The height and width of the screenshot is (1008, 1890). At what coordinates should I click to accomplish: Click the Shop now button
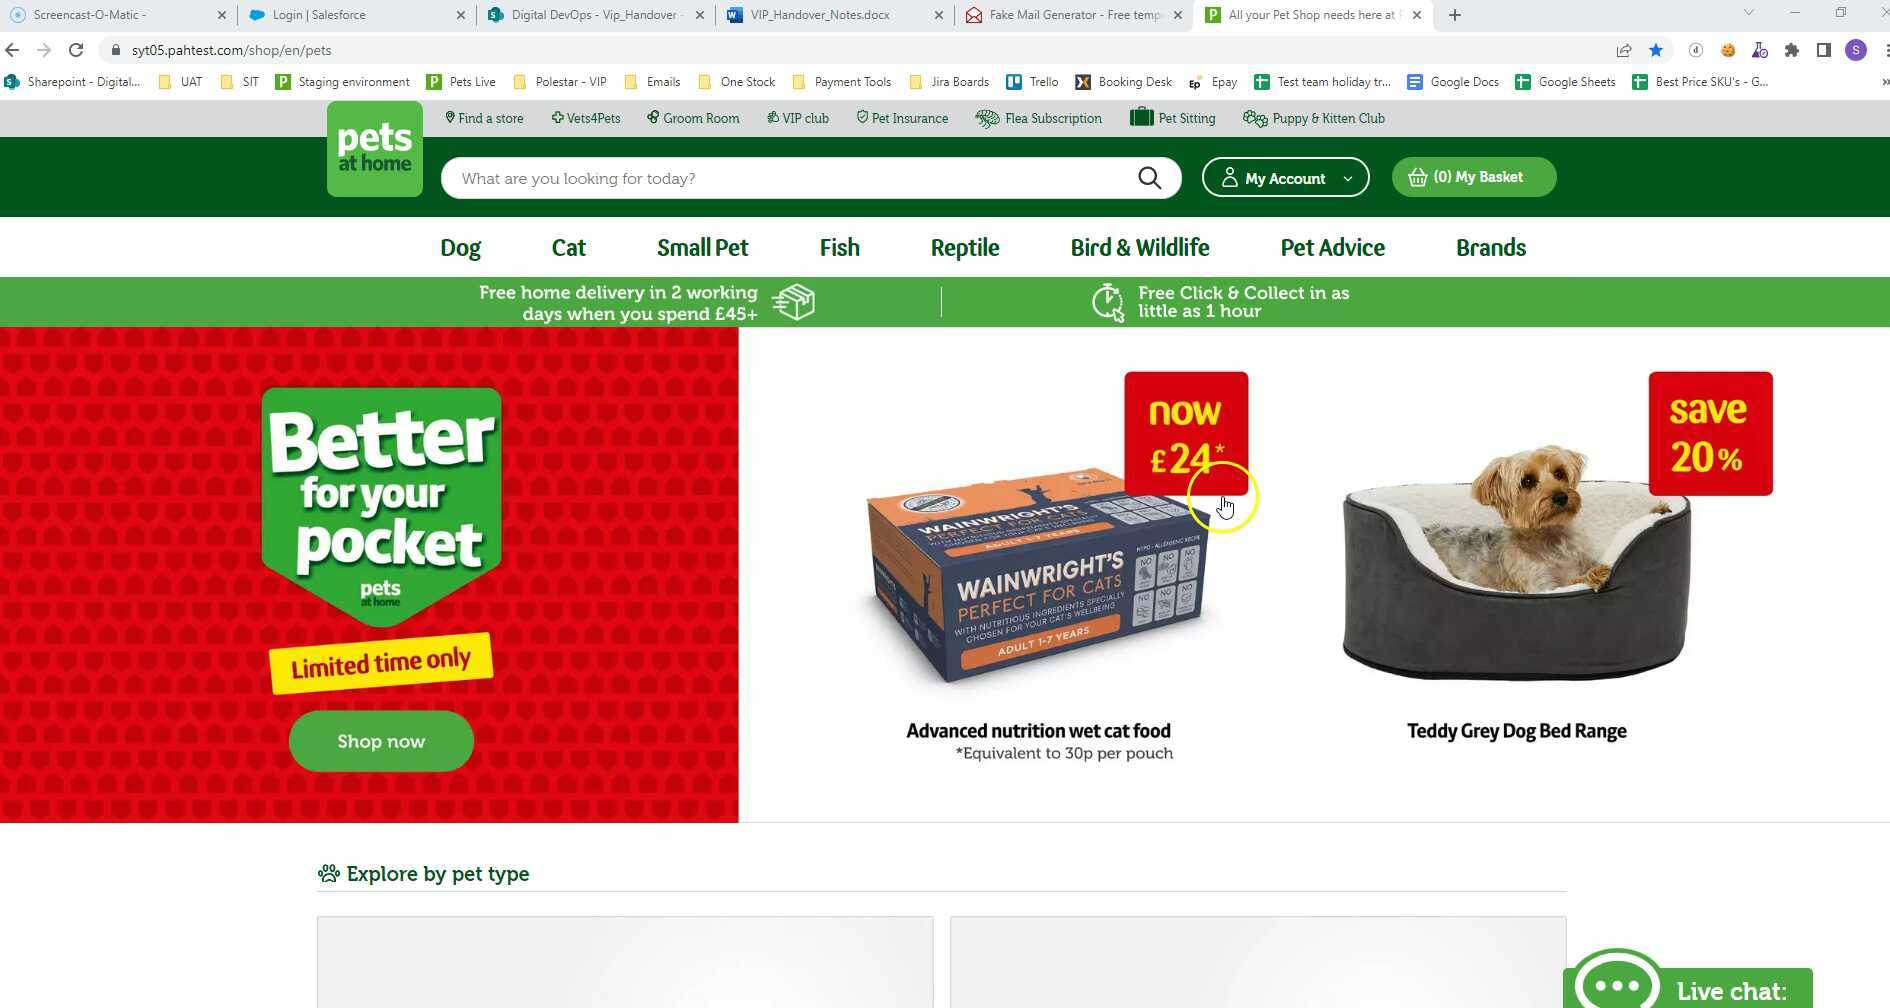tap(381, 741)
